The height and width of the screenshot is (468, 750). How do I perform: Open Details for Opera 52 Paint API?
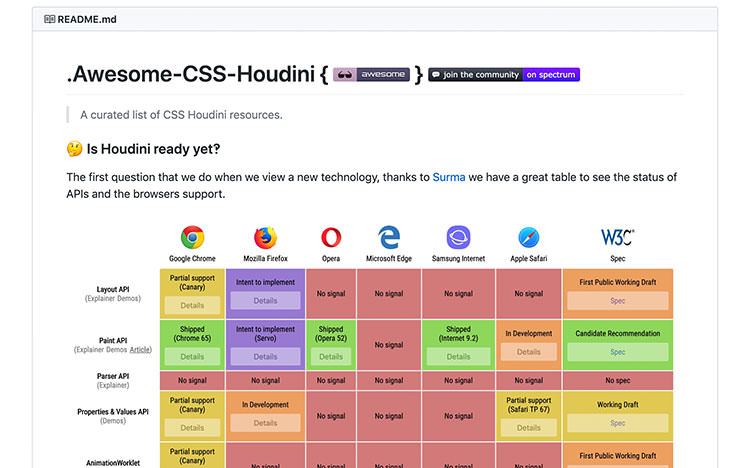331,356
